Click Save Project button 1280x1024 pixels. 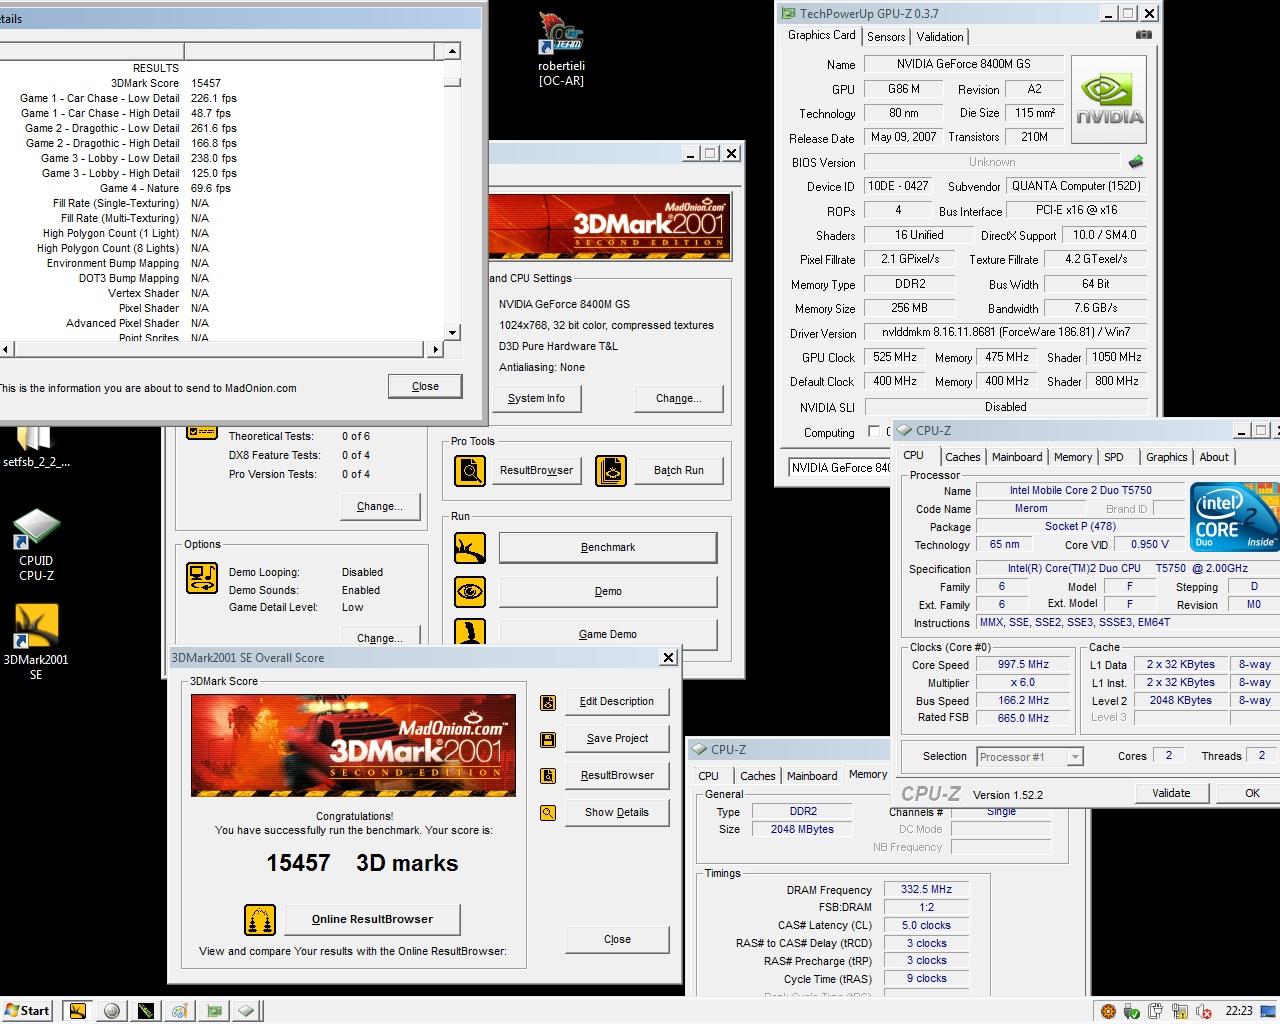coord(617,738)
